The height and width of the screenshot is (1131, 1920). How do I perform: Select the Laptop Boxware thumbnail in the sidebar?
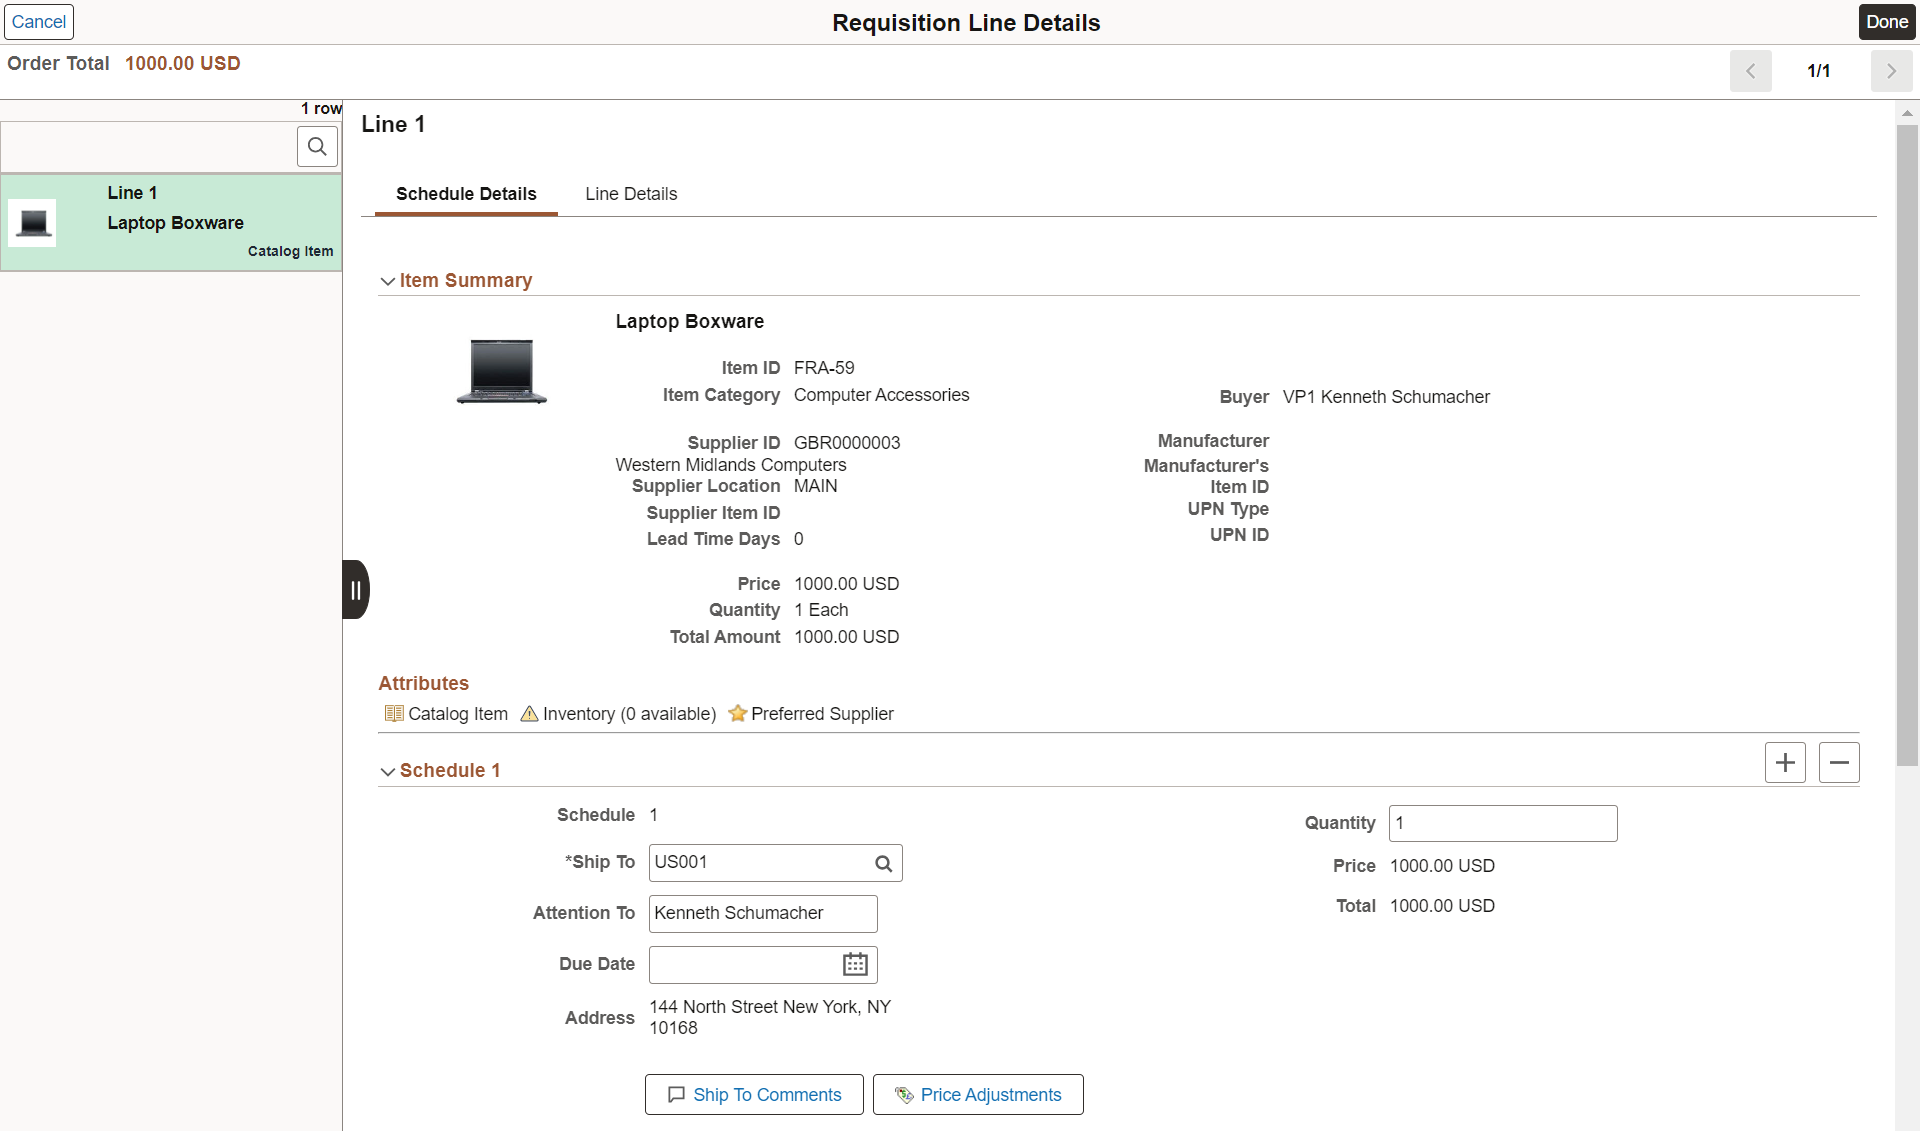[x=33, y=222]
